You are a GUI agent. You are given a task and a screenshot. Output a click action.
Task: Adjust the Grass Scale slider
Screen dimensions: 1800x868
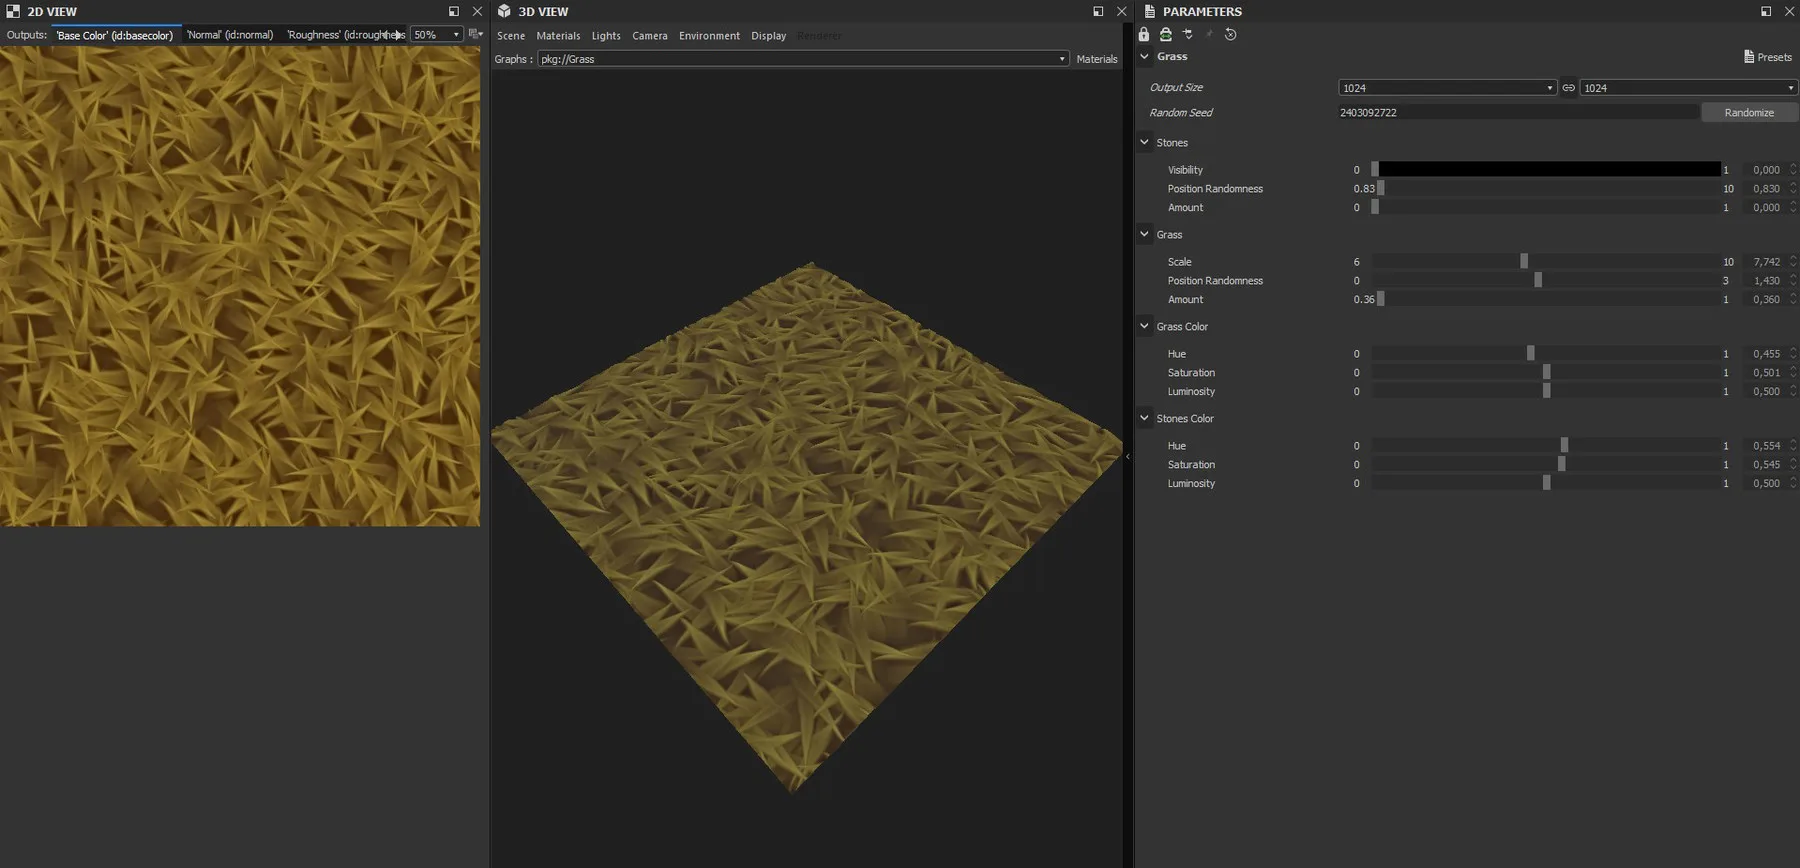pyautogui.click(x=1546, y=261)
